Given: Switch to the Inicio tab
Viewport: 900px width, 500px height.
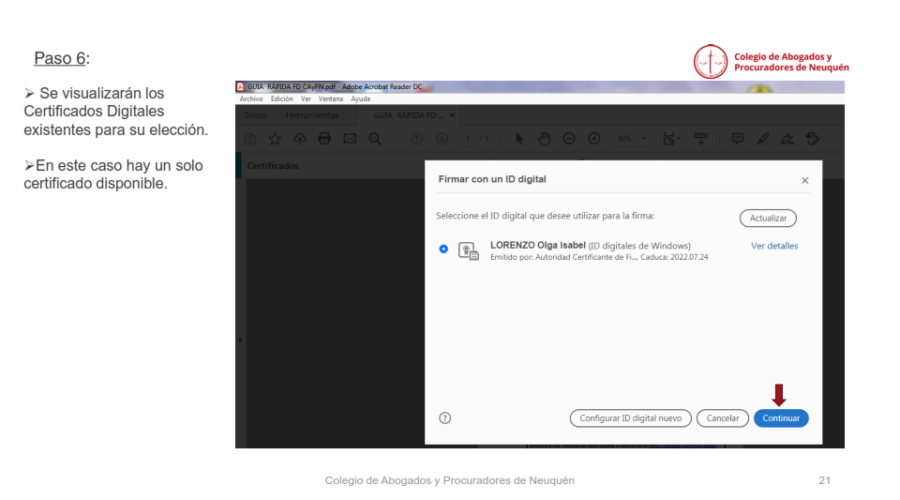Looking at the screenshot, I should click(x=255, y=115).
